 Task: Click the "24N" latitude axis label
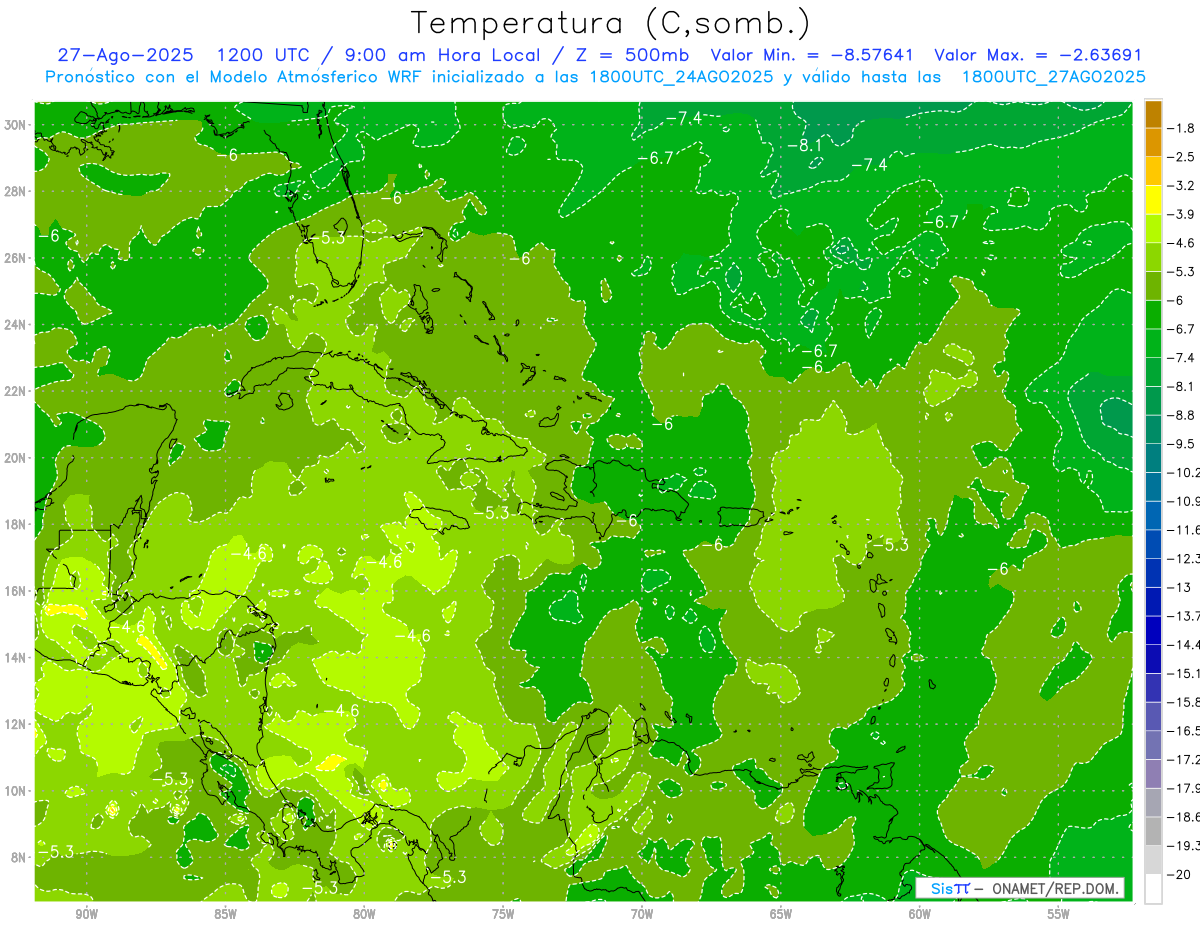(16, 324)
